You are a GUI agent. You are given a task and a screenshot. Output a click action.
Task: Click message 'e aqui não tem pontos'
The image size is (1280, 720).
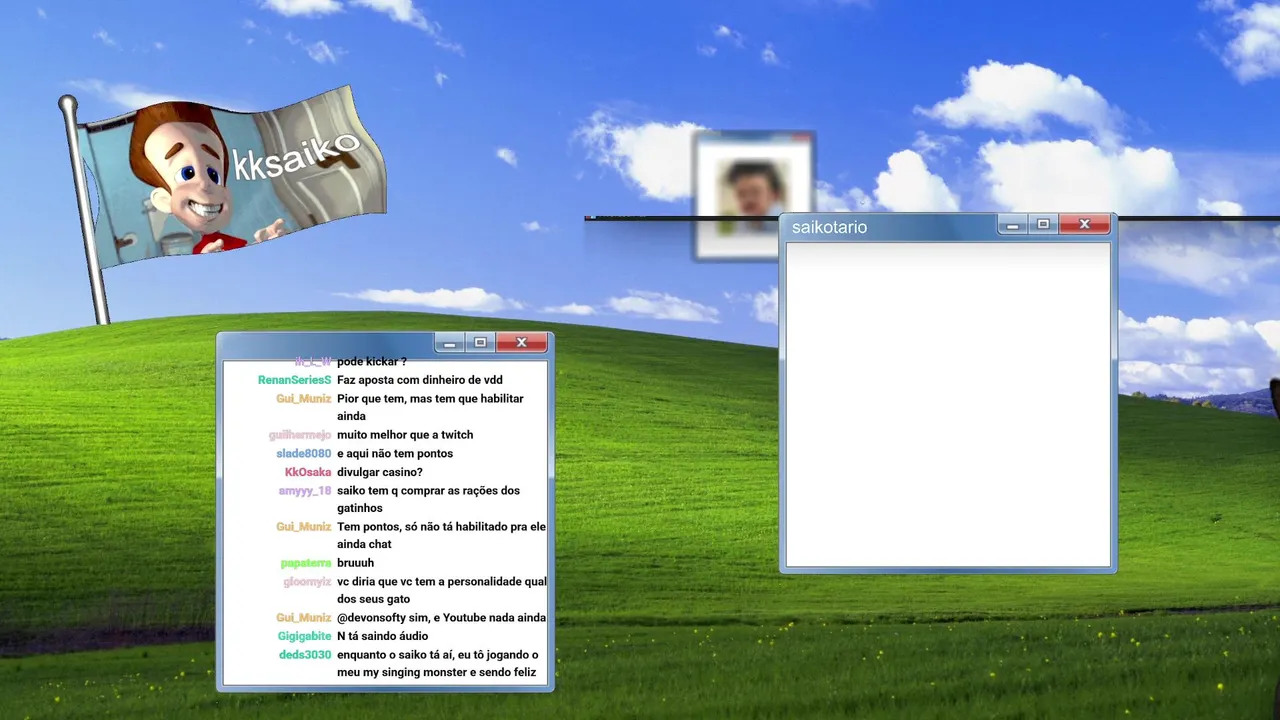(395, 454)
